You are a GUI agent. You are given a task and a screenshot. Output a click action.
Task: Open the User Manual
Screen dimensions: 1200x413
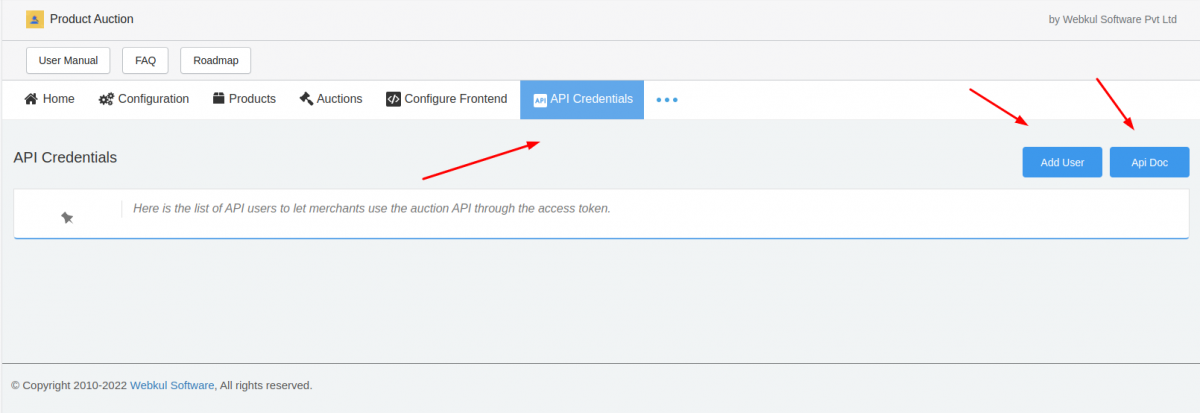(x=68, y=60)
